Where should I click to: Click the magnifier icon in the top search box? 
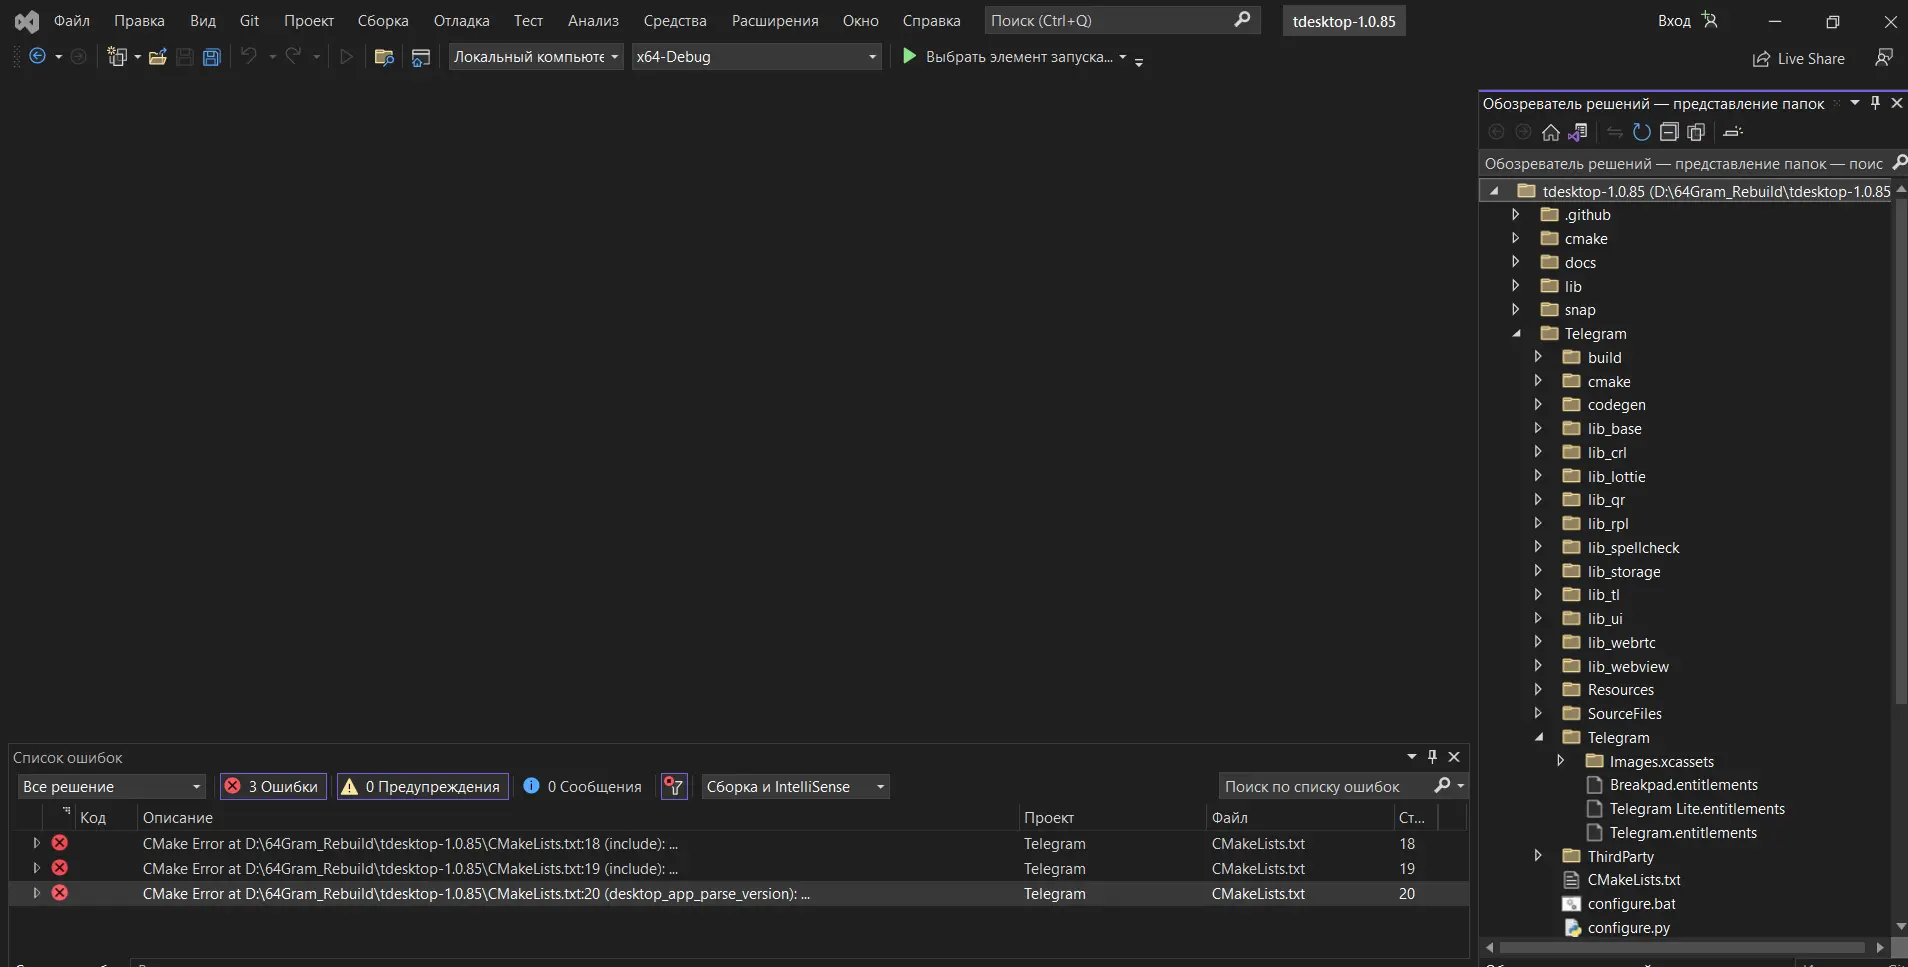[x=1242, y=19]
